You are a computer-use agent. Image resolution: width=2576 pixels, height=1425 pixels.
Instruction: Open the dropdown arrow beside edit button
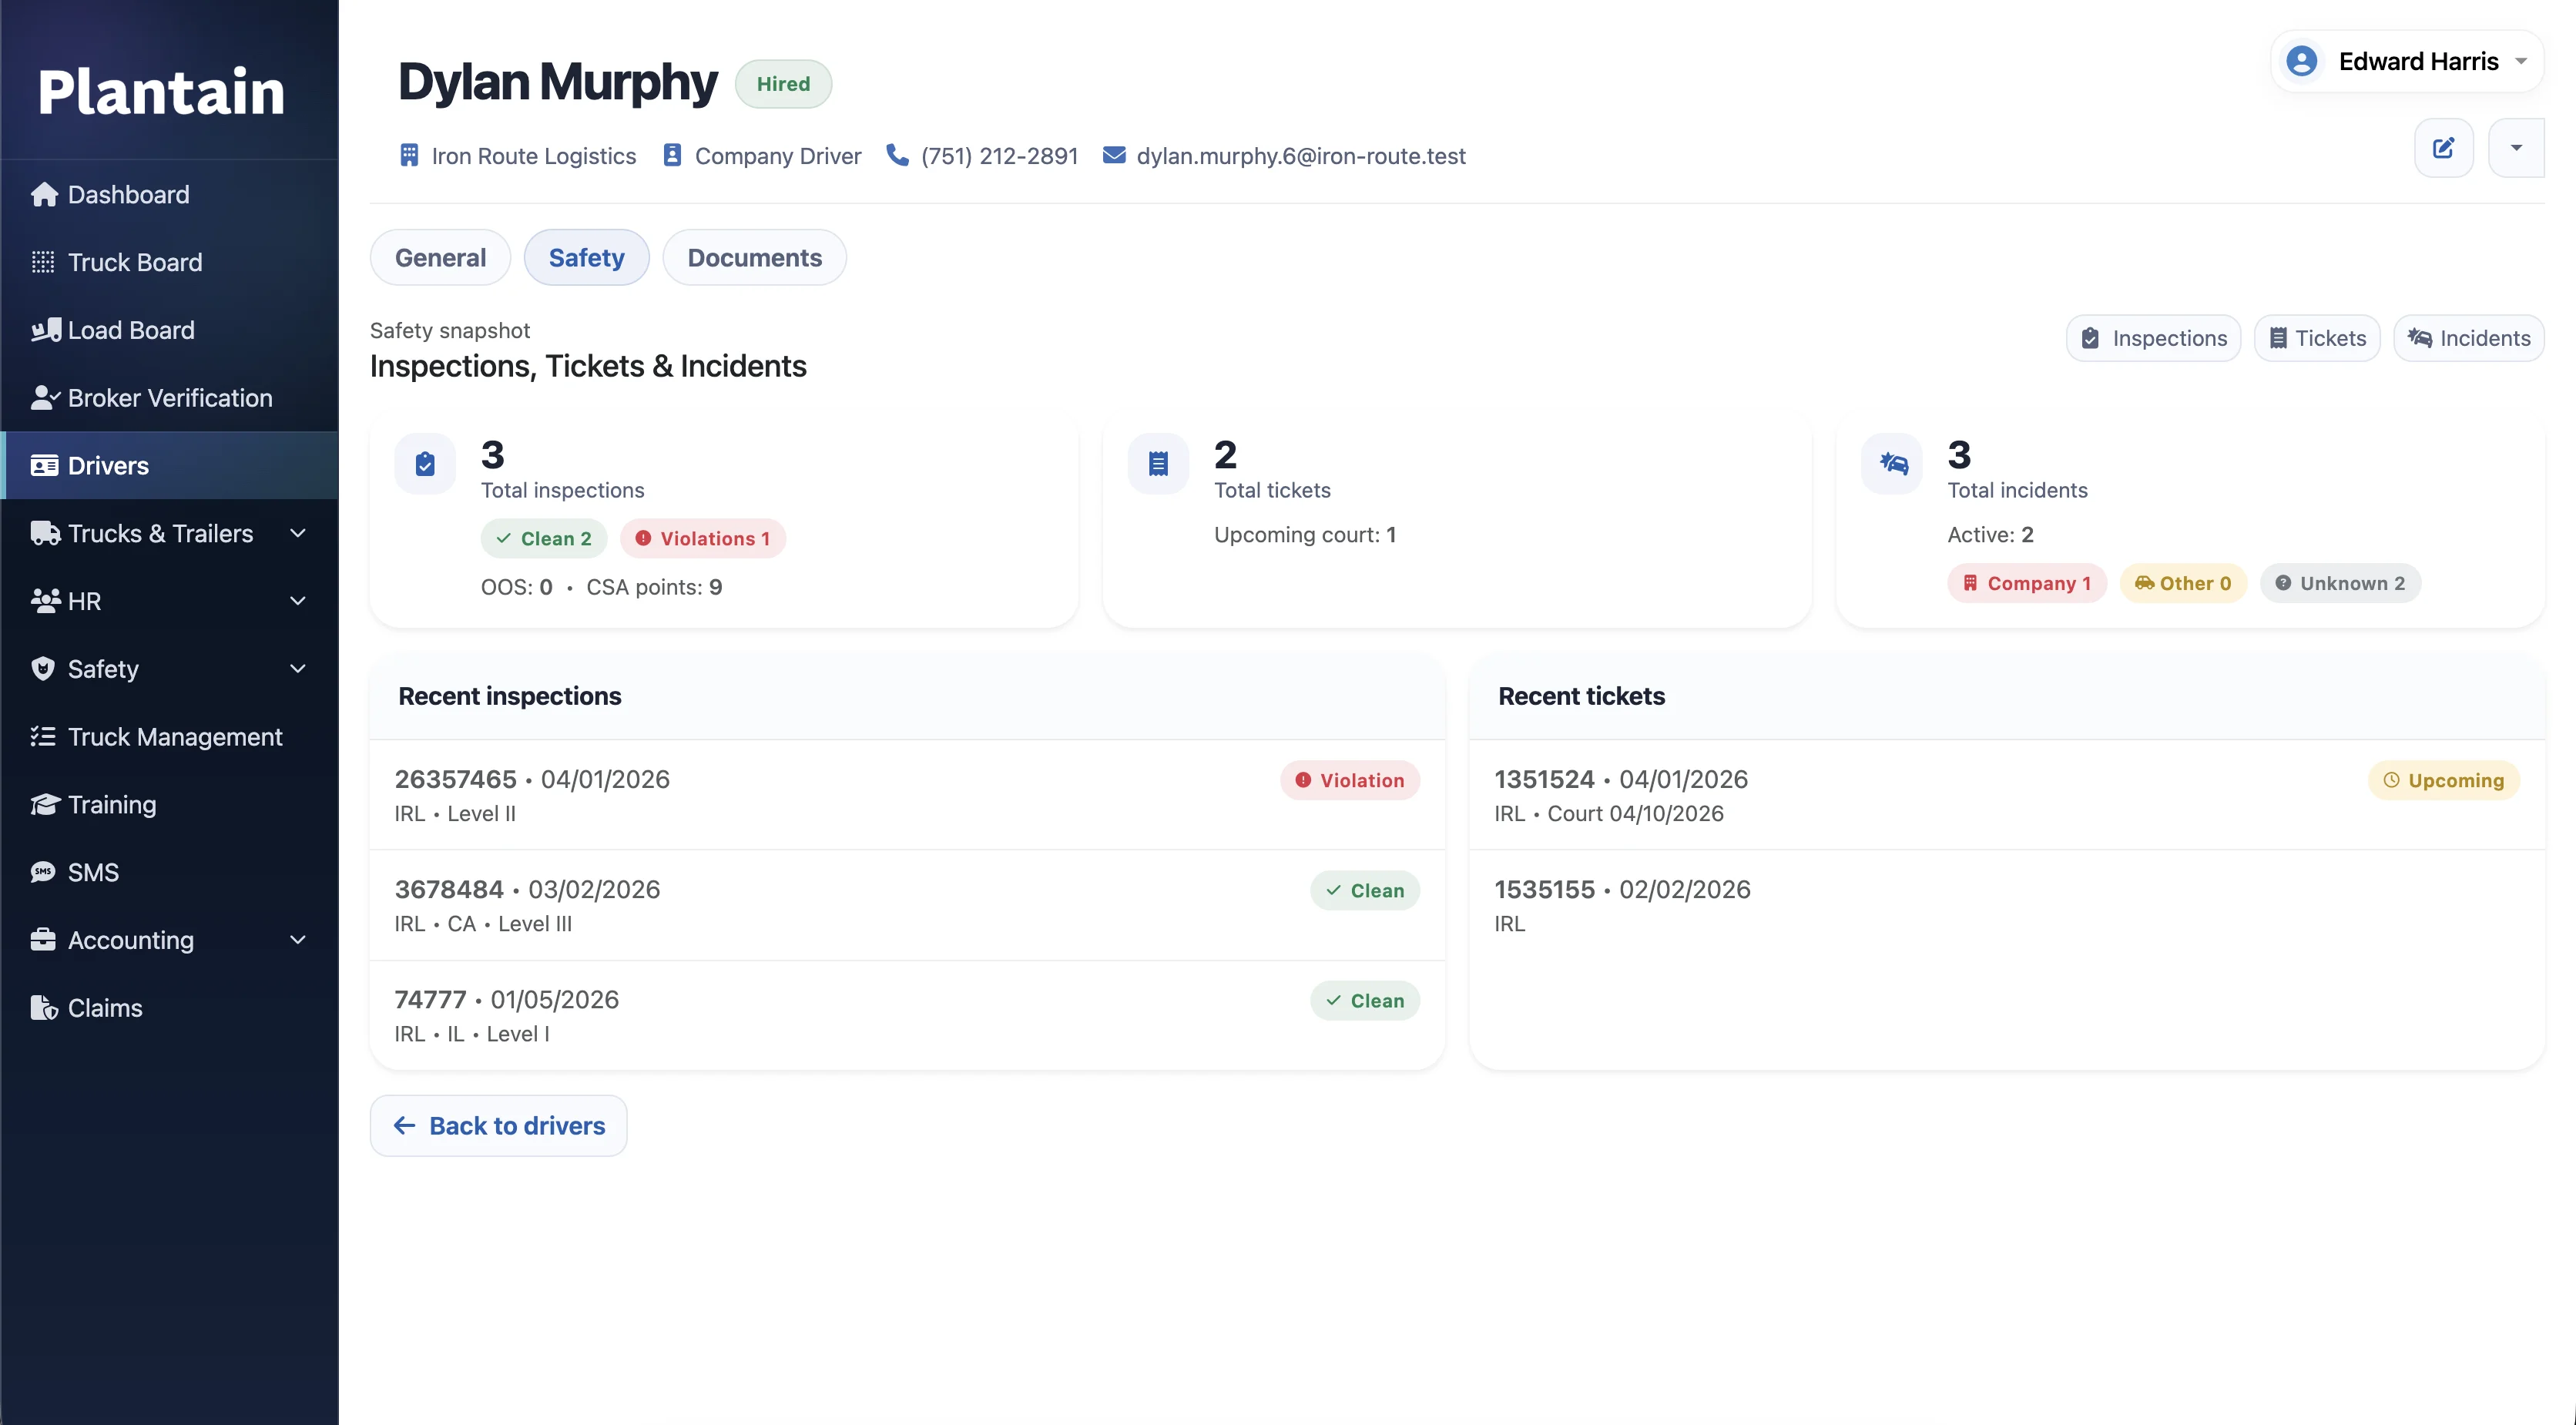2516,148
